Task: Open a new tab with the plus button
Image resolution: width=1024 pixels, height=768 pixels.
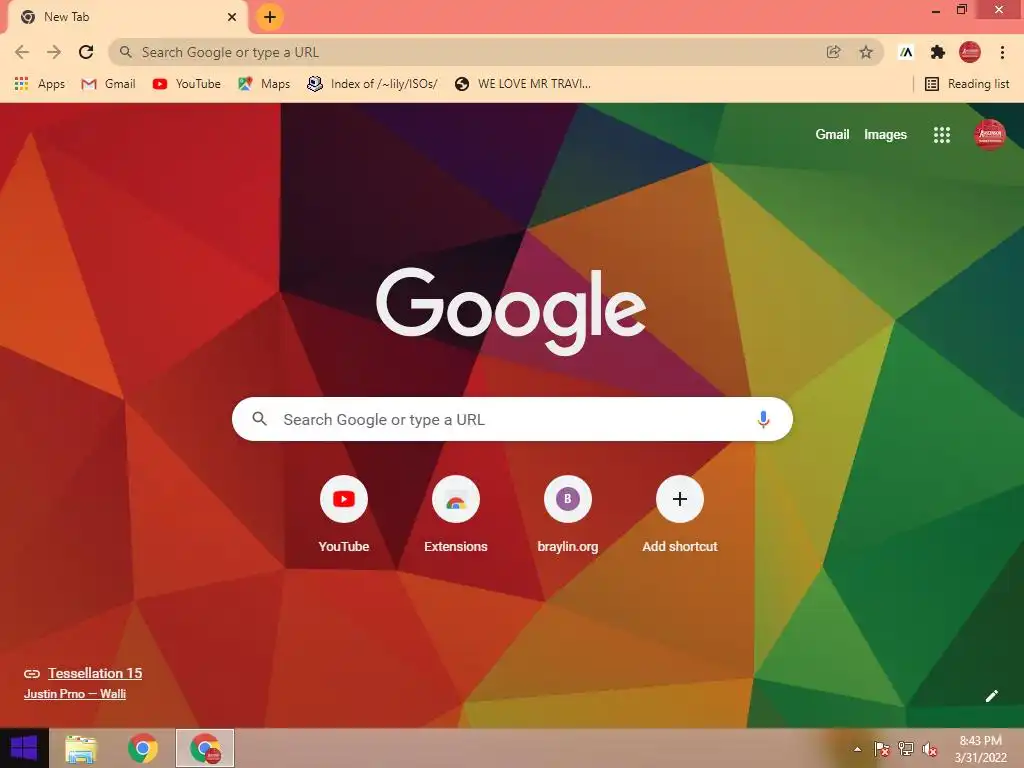Action: (x=270, y=17)
